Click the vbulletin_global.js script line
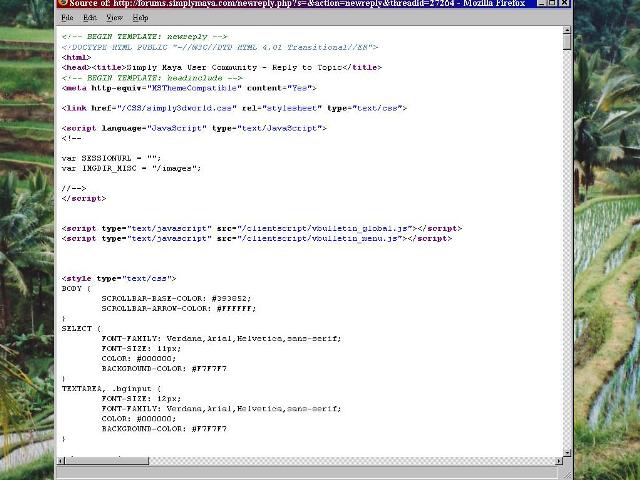 pos(262,229)
